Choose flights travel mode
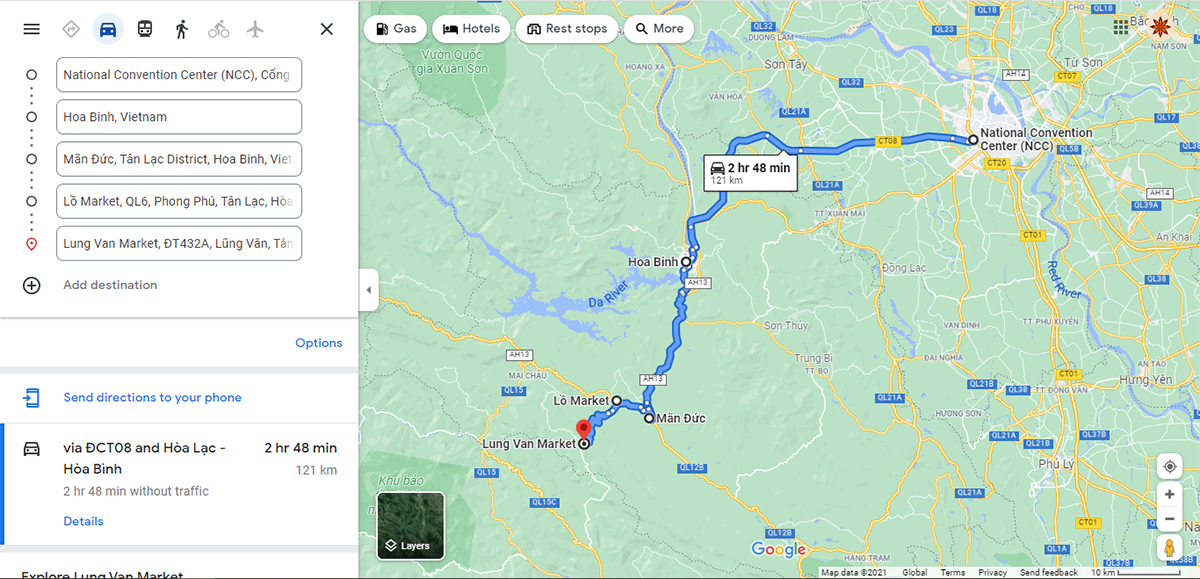Screen dimensions: 1200x579 tap(255, 29)
